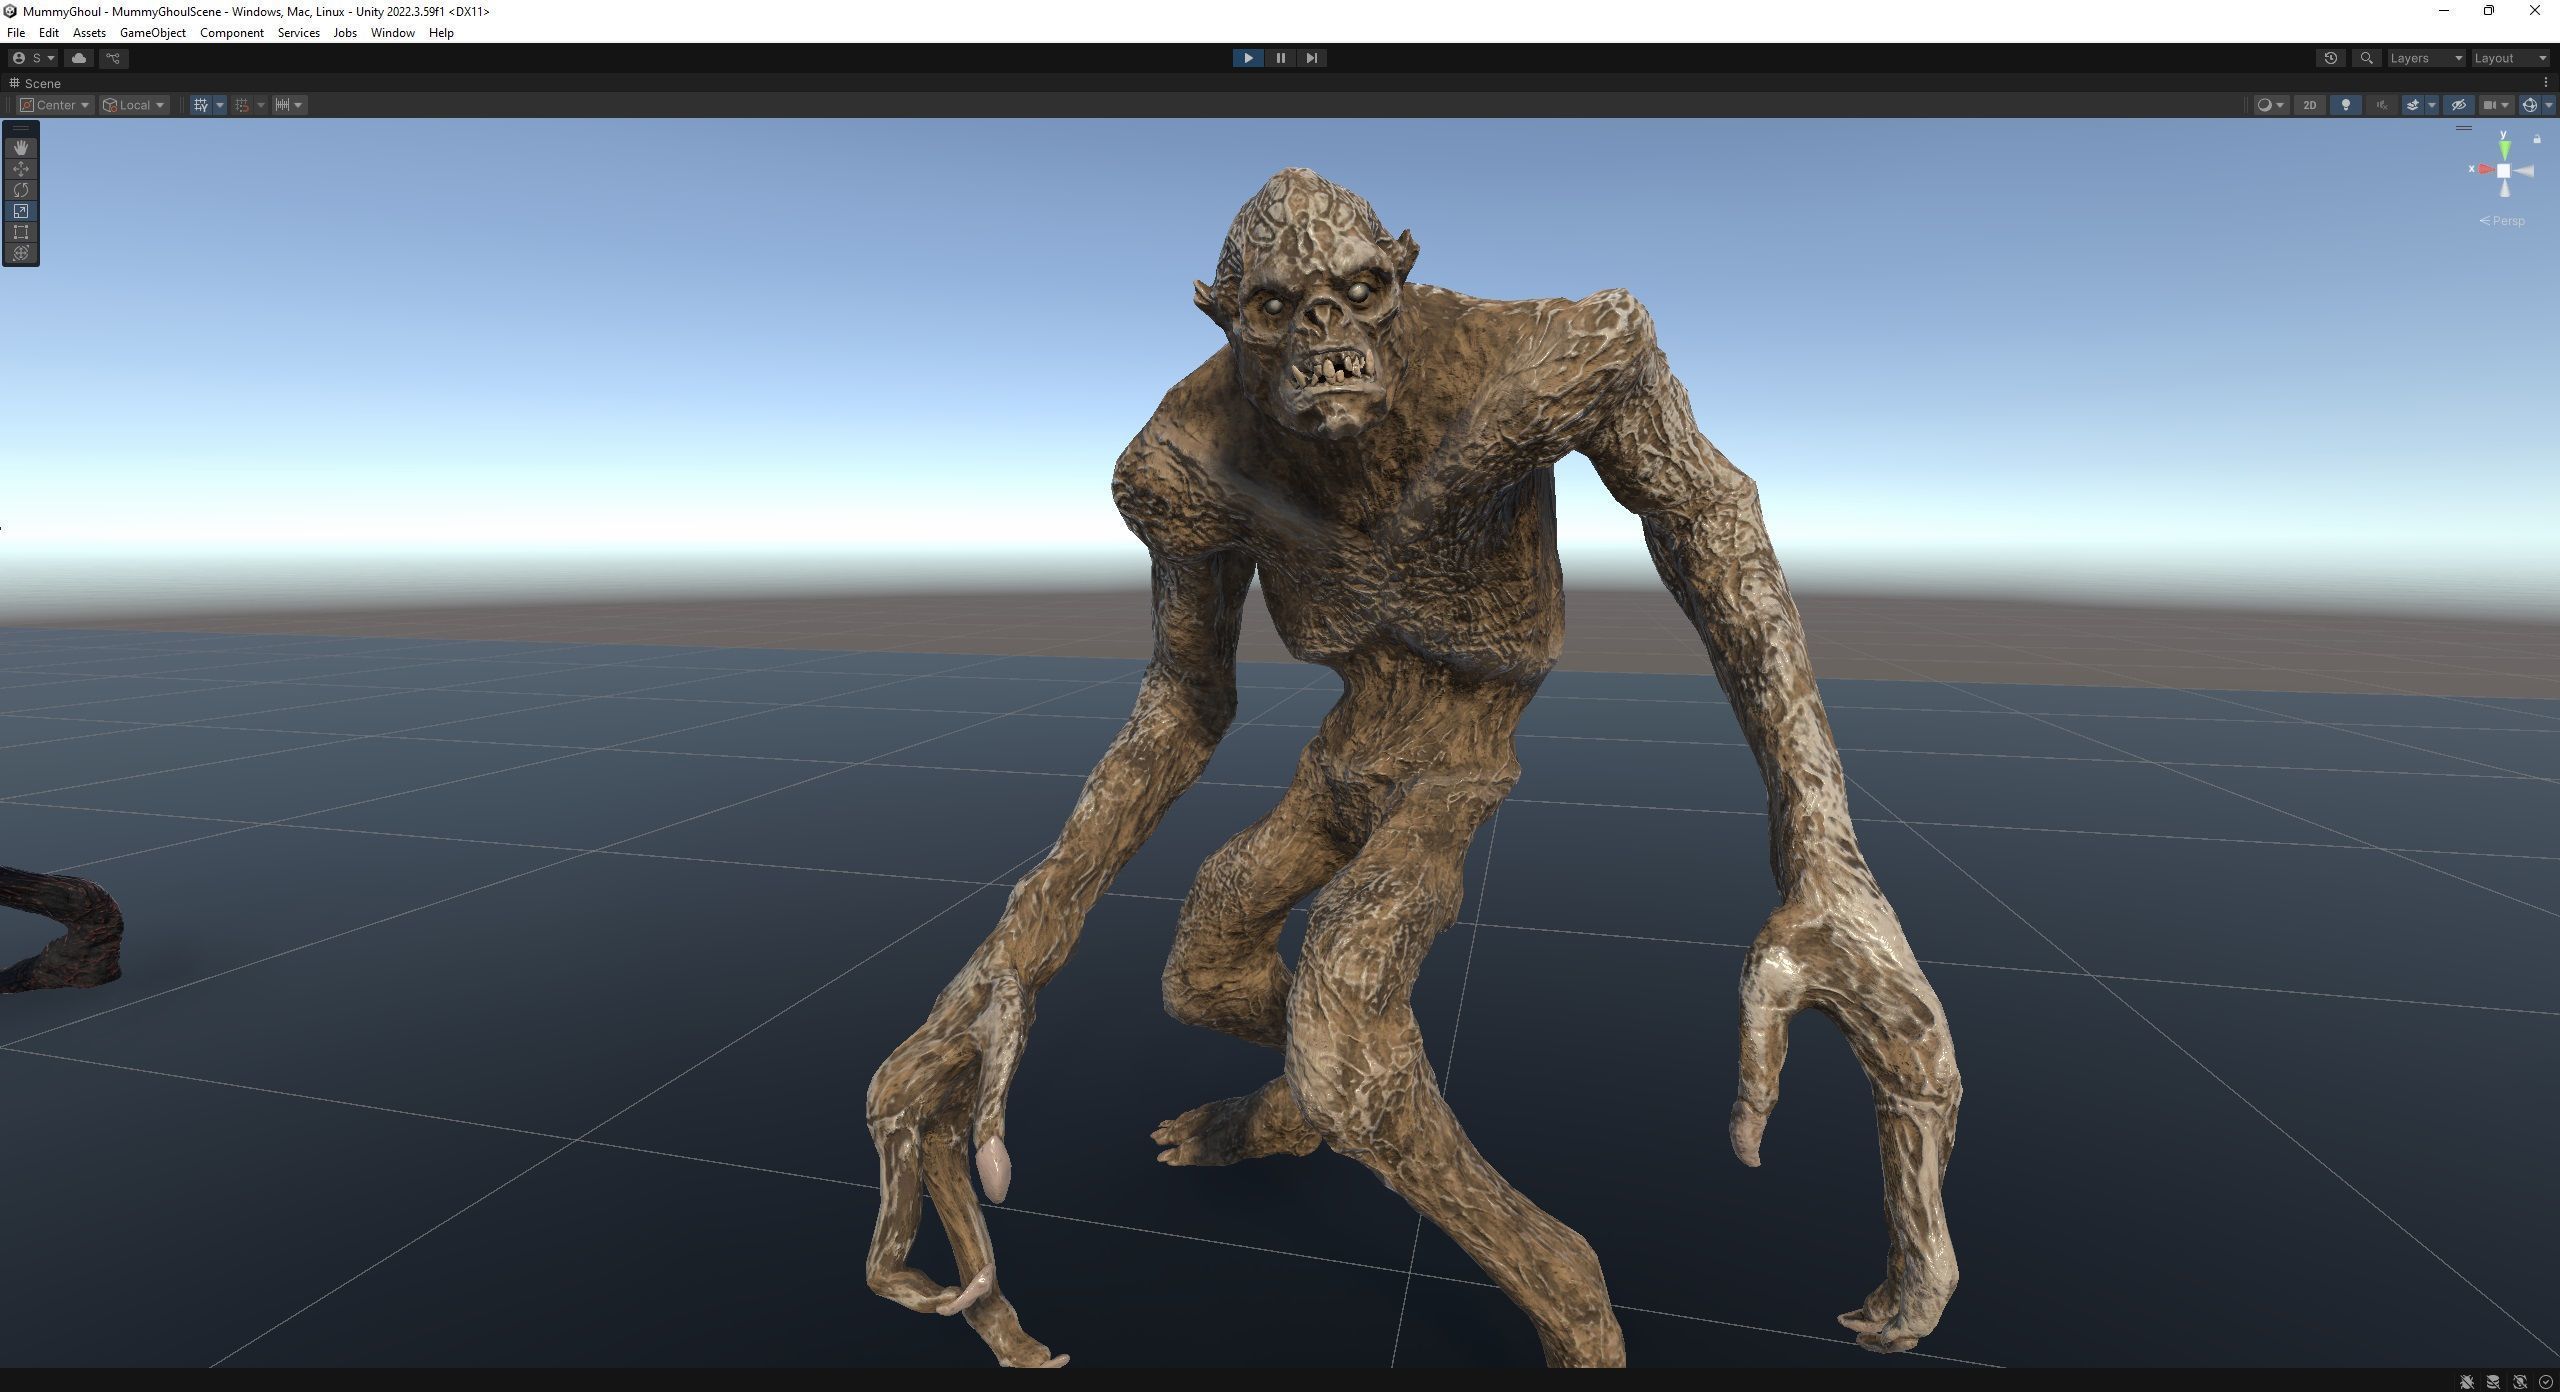Viewport: 2560px width, 1392px height.
Task: Toggle the Y-axis grid visibility
Action: 201,105
